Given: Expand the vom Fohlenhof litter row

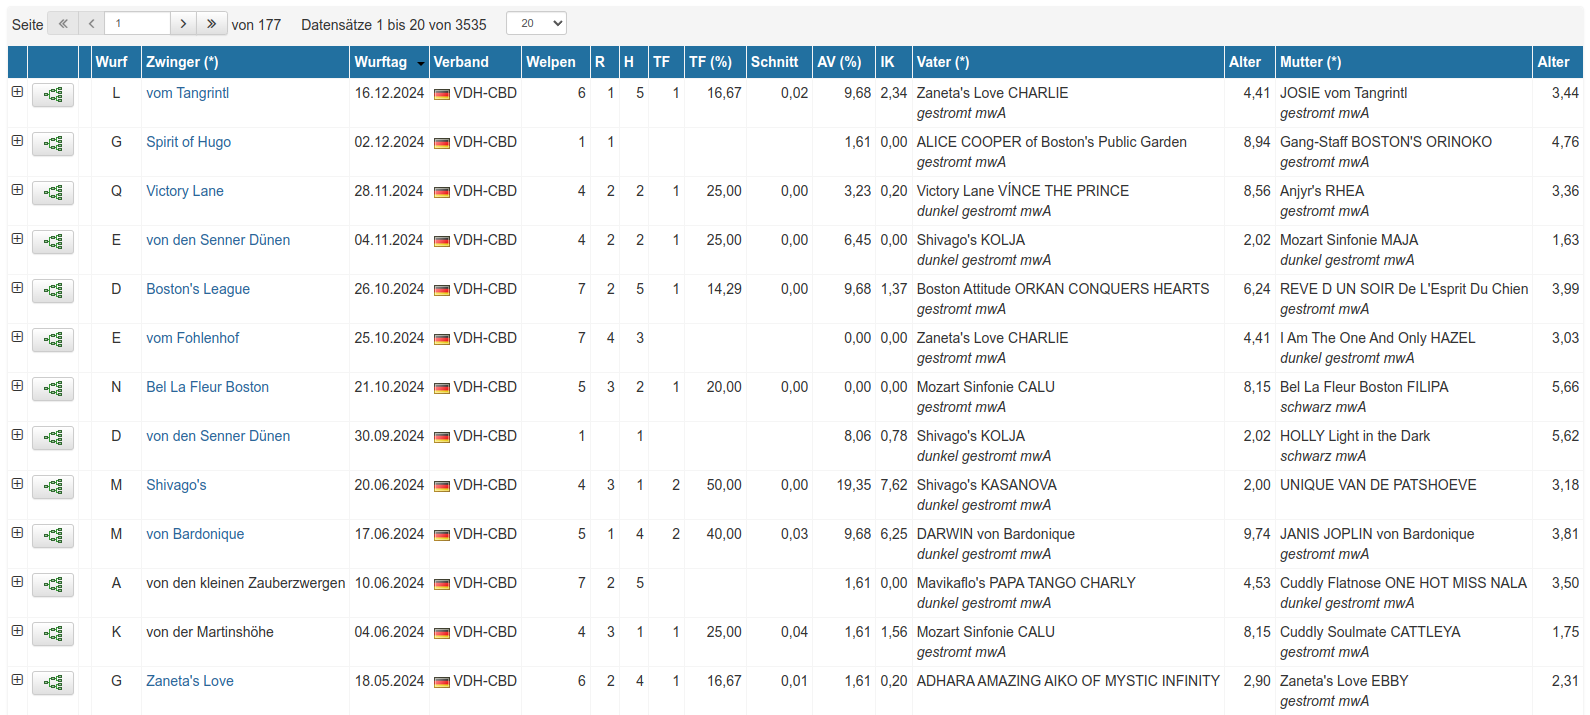Looking at the screenshot, I should click(x=17, y=336).
